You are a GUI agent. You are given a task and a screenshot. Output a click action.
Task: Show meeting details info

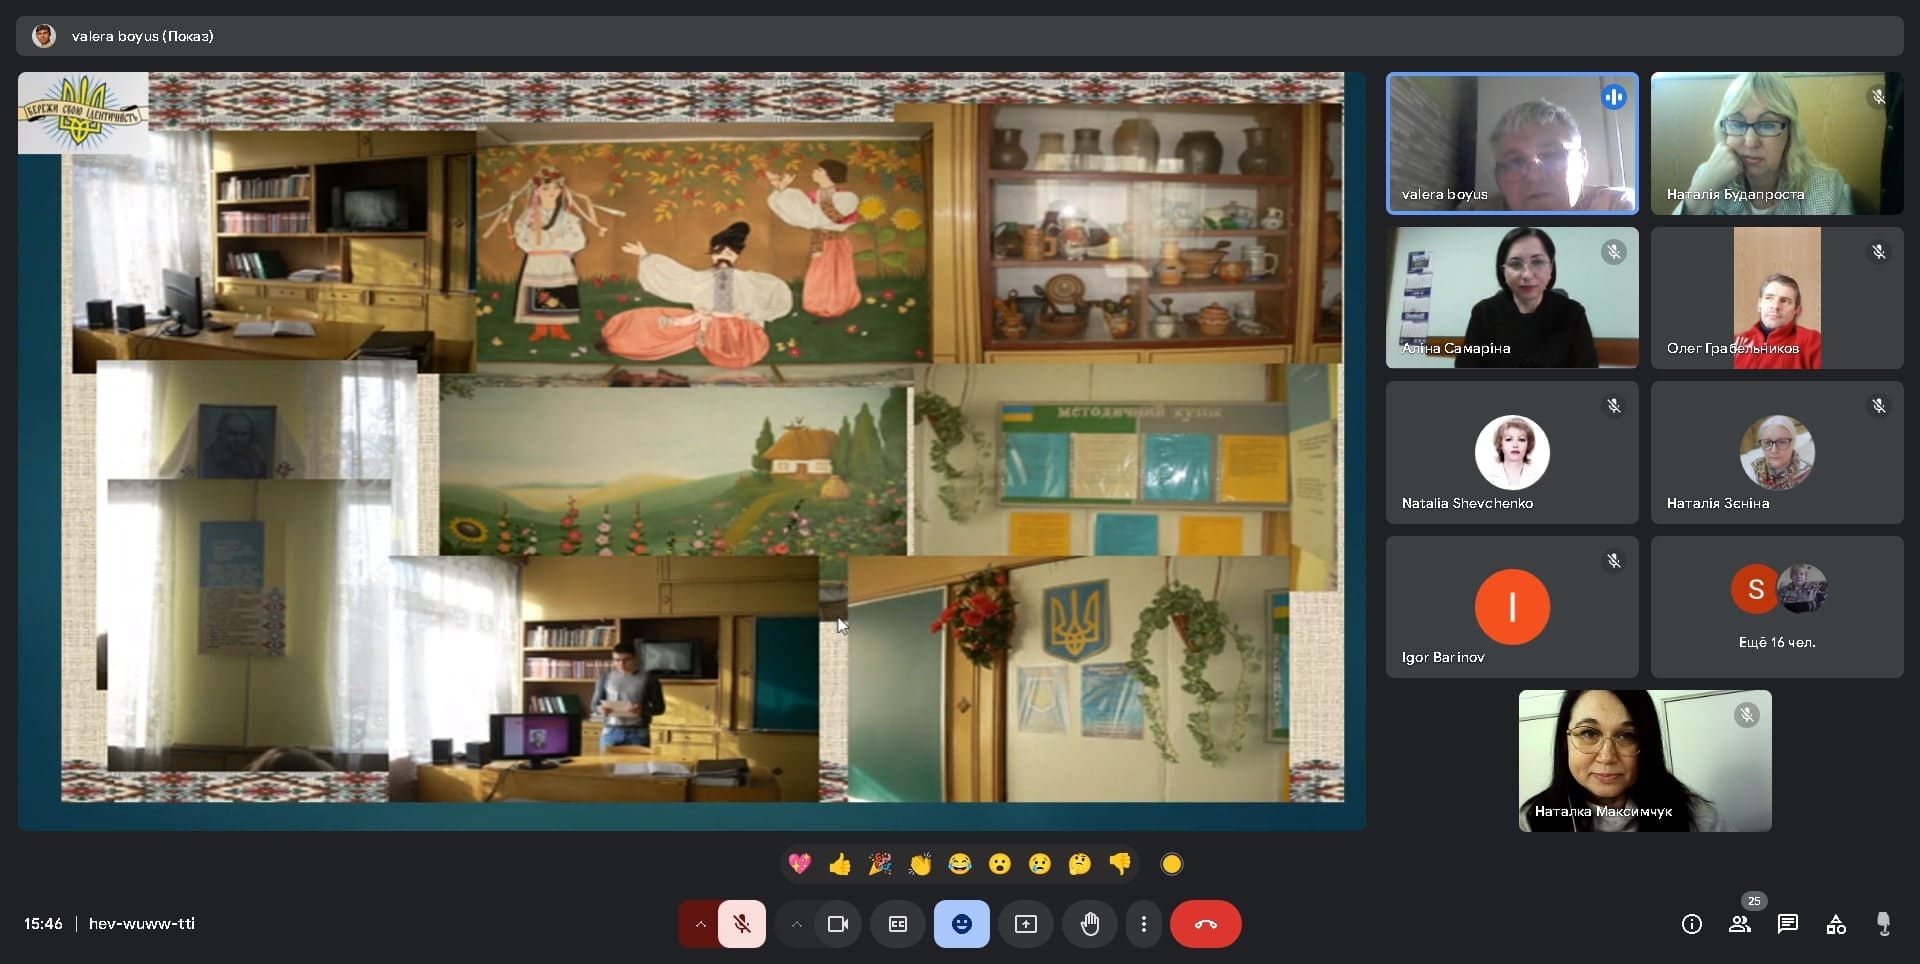coord(1692,924)
